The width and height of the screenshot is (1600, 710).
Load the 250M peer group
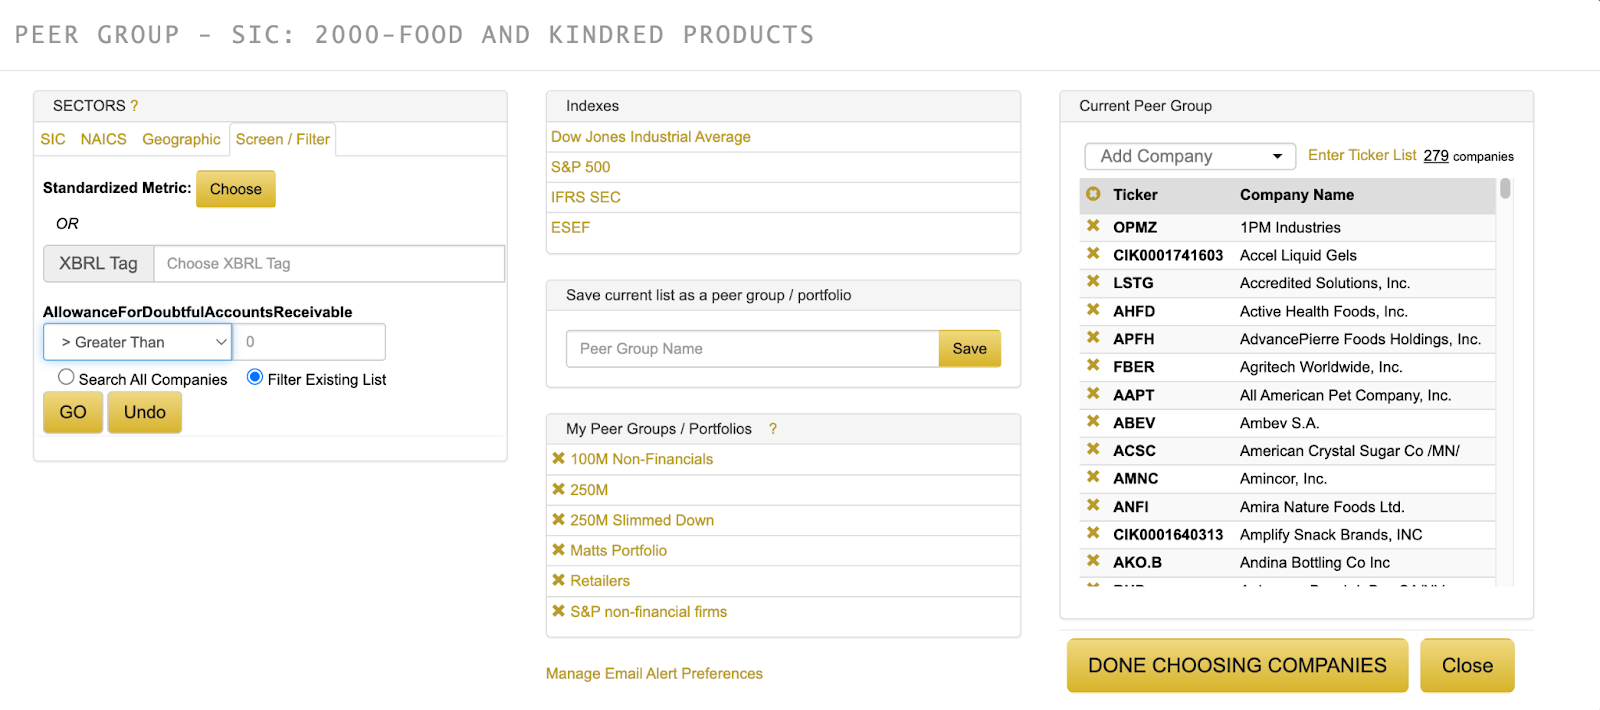pyautogui.click(x=589, y=490)
